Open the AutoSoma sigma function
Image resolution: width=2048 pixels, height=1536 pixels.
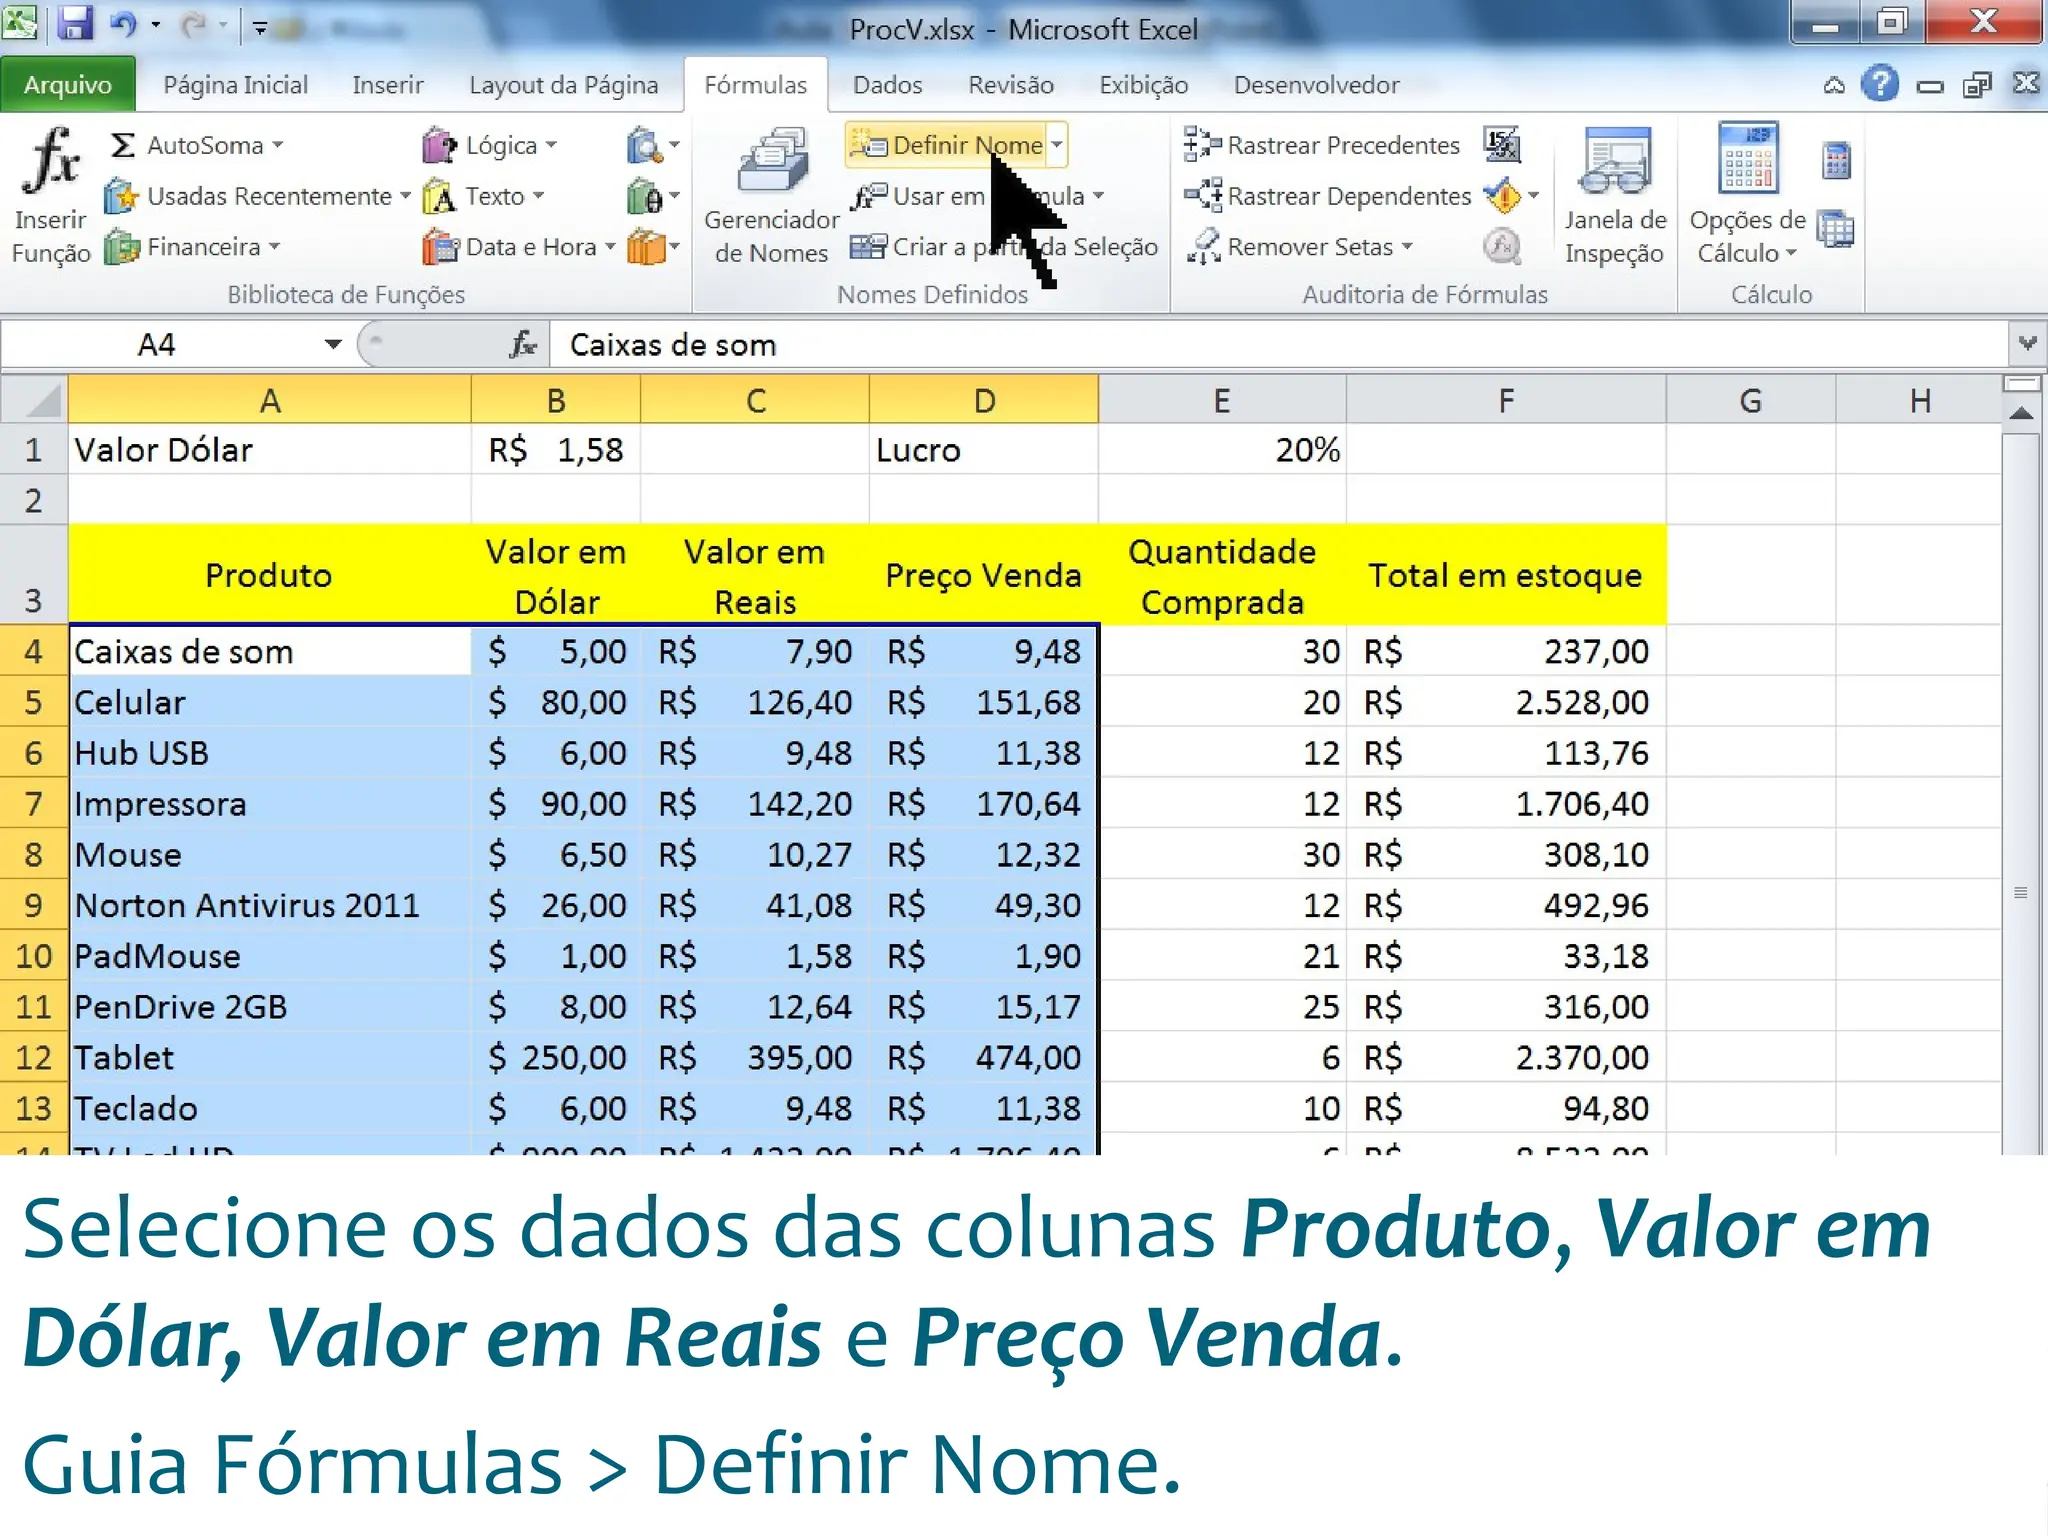coord(196,145)
